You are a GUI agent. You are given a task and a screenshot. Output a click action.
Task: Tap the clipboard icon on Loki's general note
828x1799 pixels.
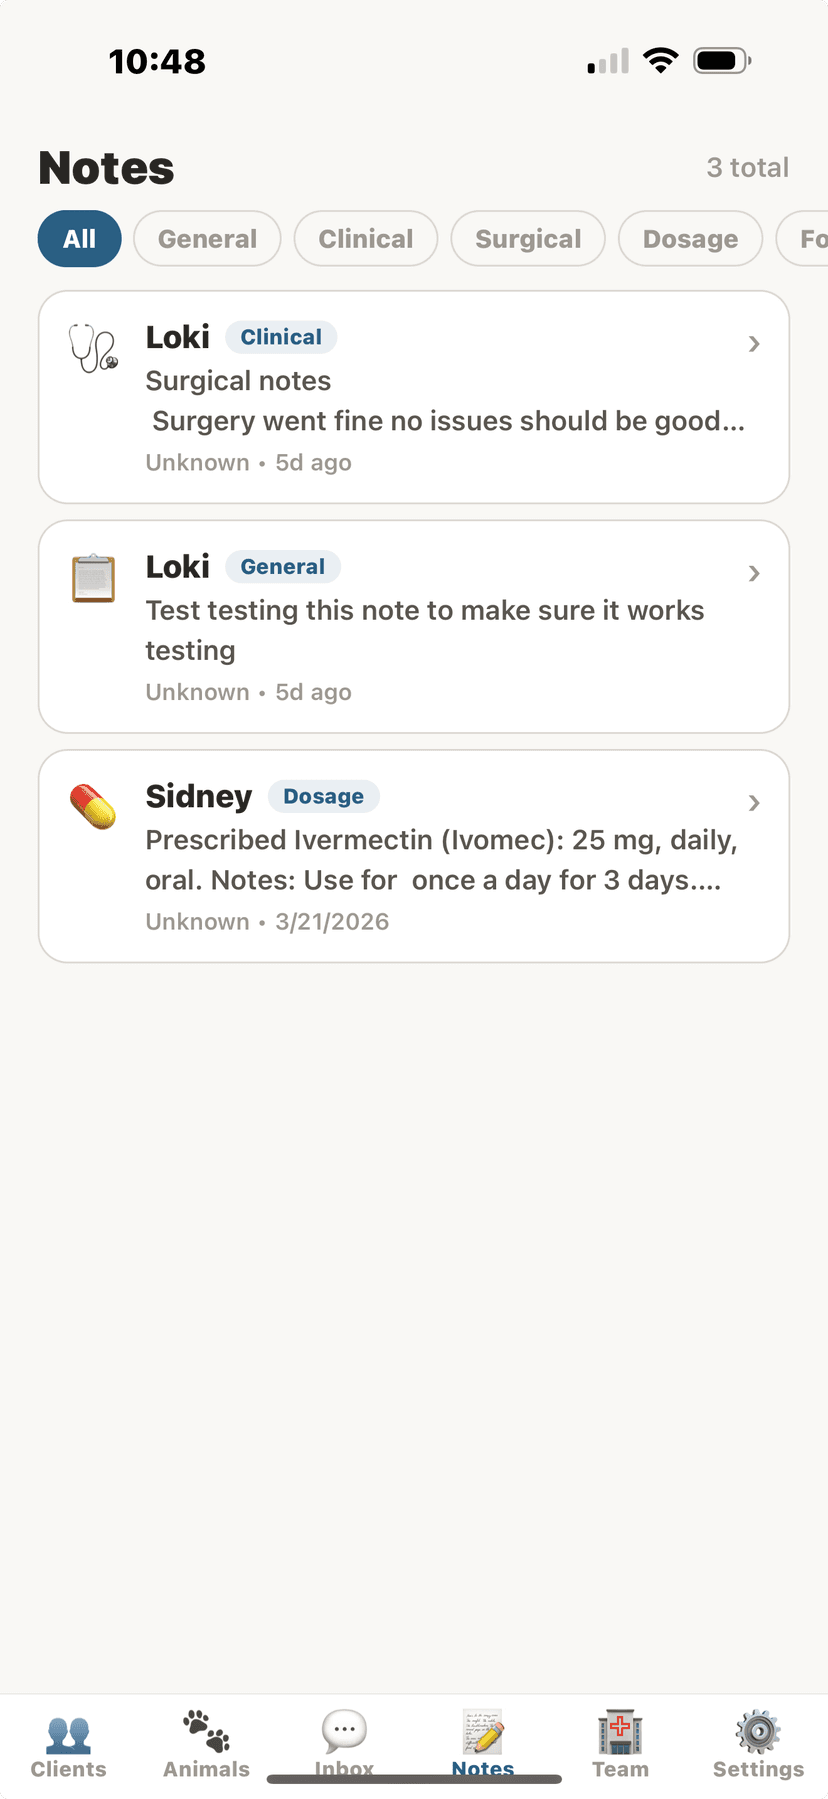[x=93, y=578]
